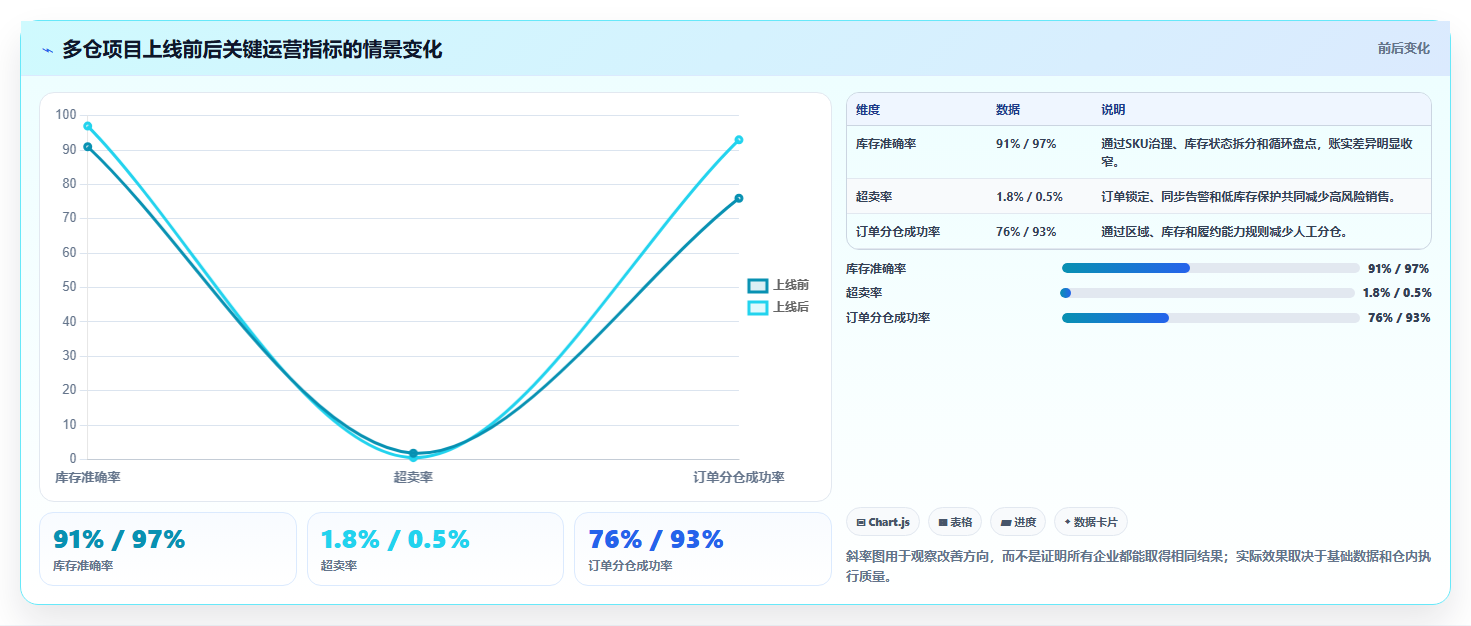Click the progress value 91% / 97%

click(1398, 268)
